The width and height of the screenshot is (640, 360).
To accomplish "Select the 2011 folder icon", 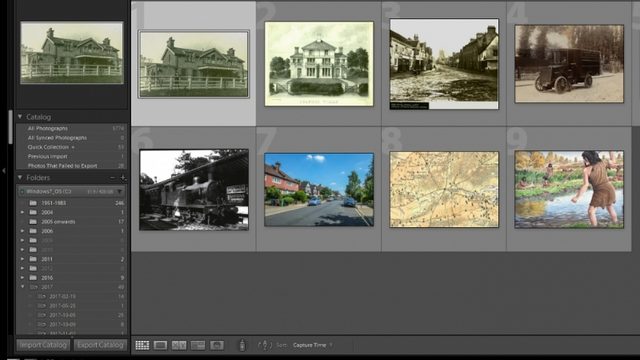I will point(33,259).
